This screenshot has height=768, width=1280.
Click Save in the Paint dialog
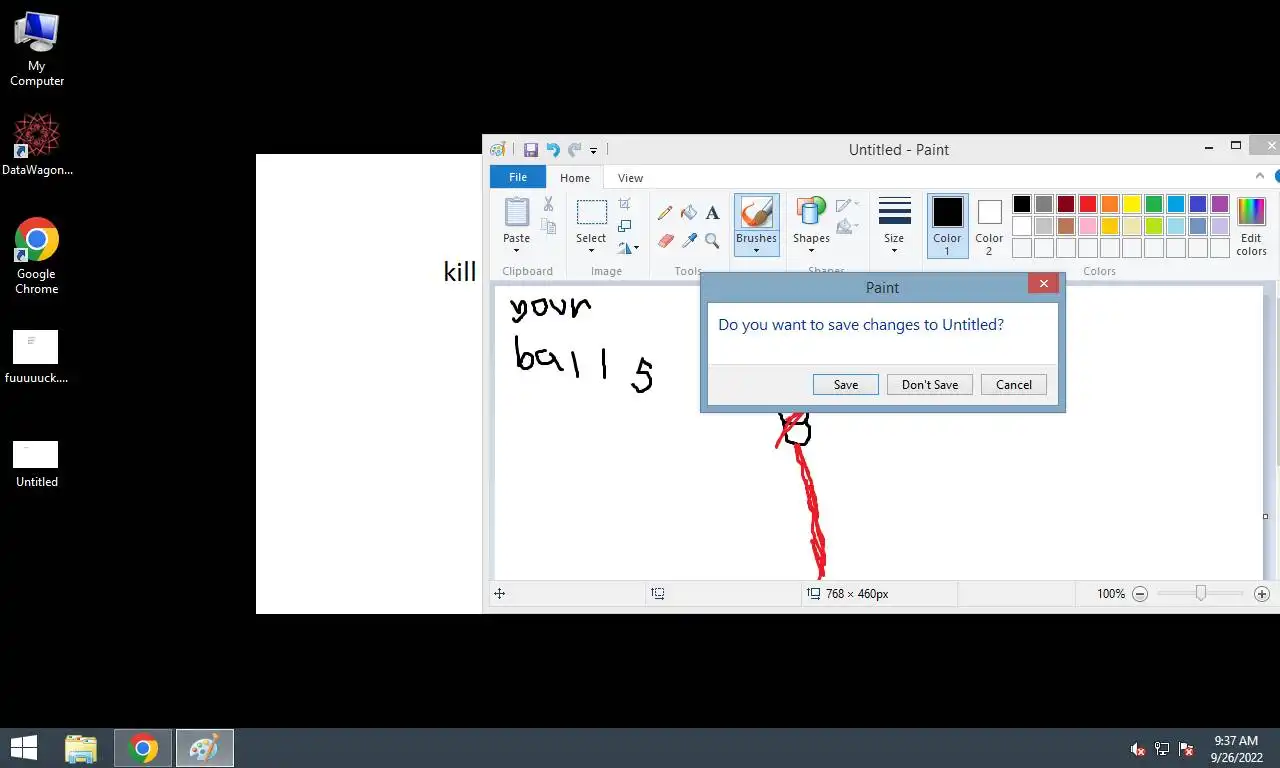coord(846,384)
